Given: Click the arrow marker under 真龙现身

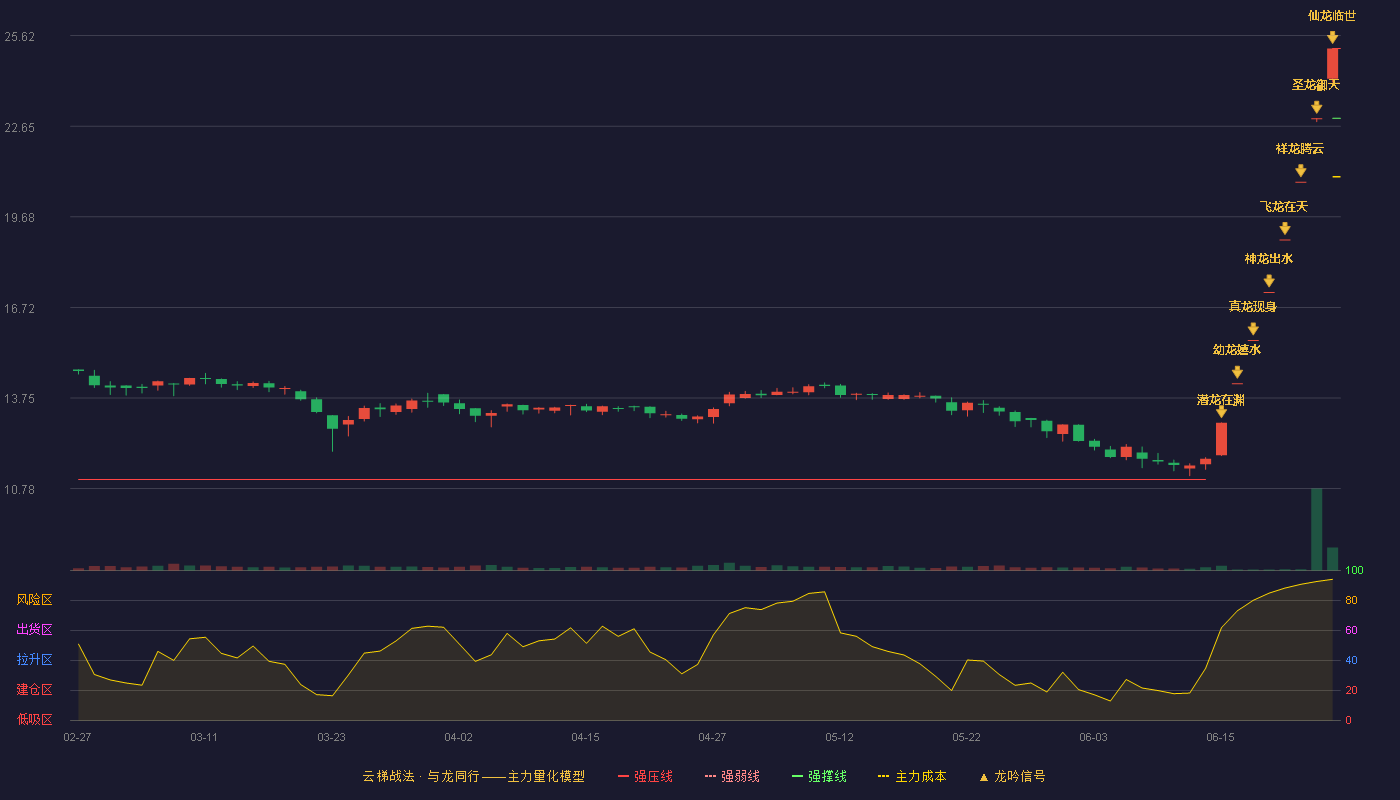Looking at the screenshot, I should click(x=1252, y=329).
